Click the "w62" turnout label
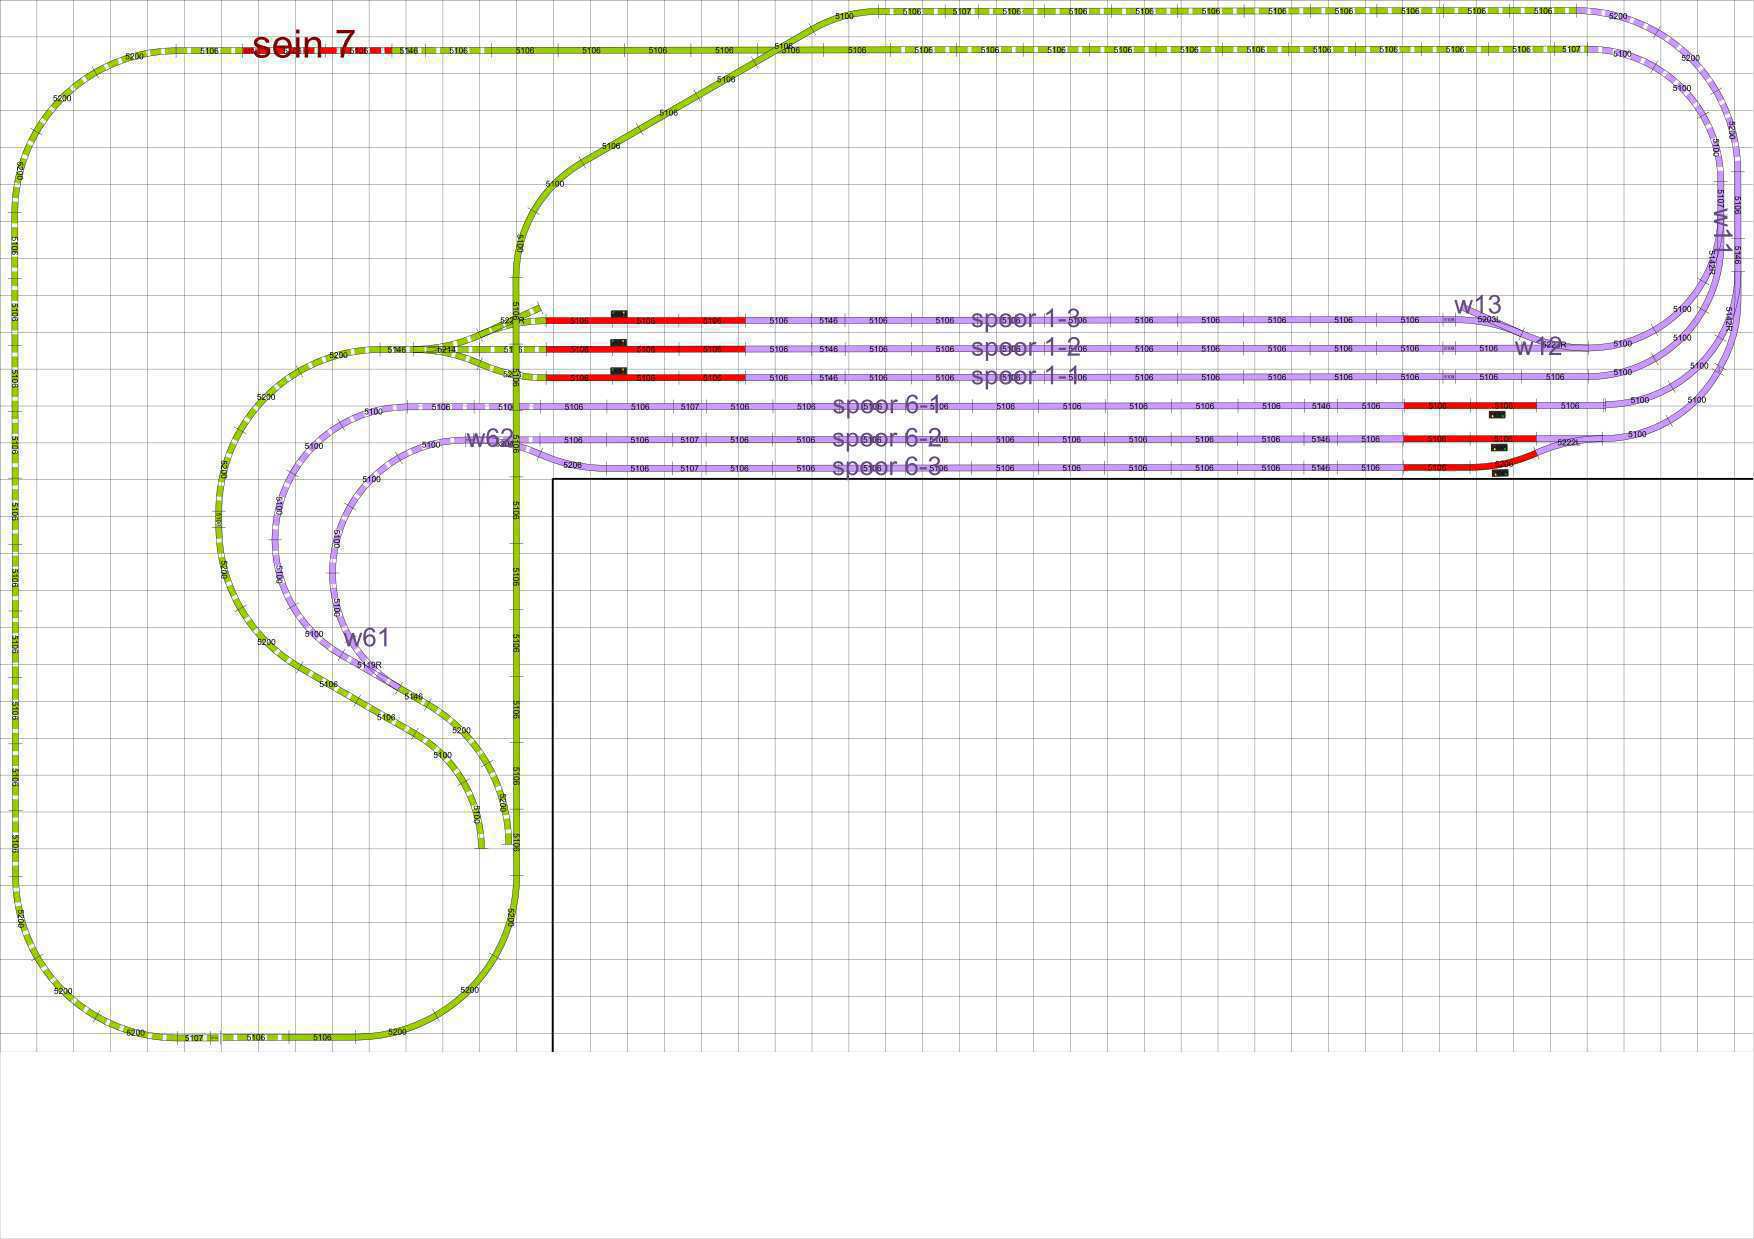Image resolution: width=1754 pixels, height=1239 pixels. point(490,438)
